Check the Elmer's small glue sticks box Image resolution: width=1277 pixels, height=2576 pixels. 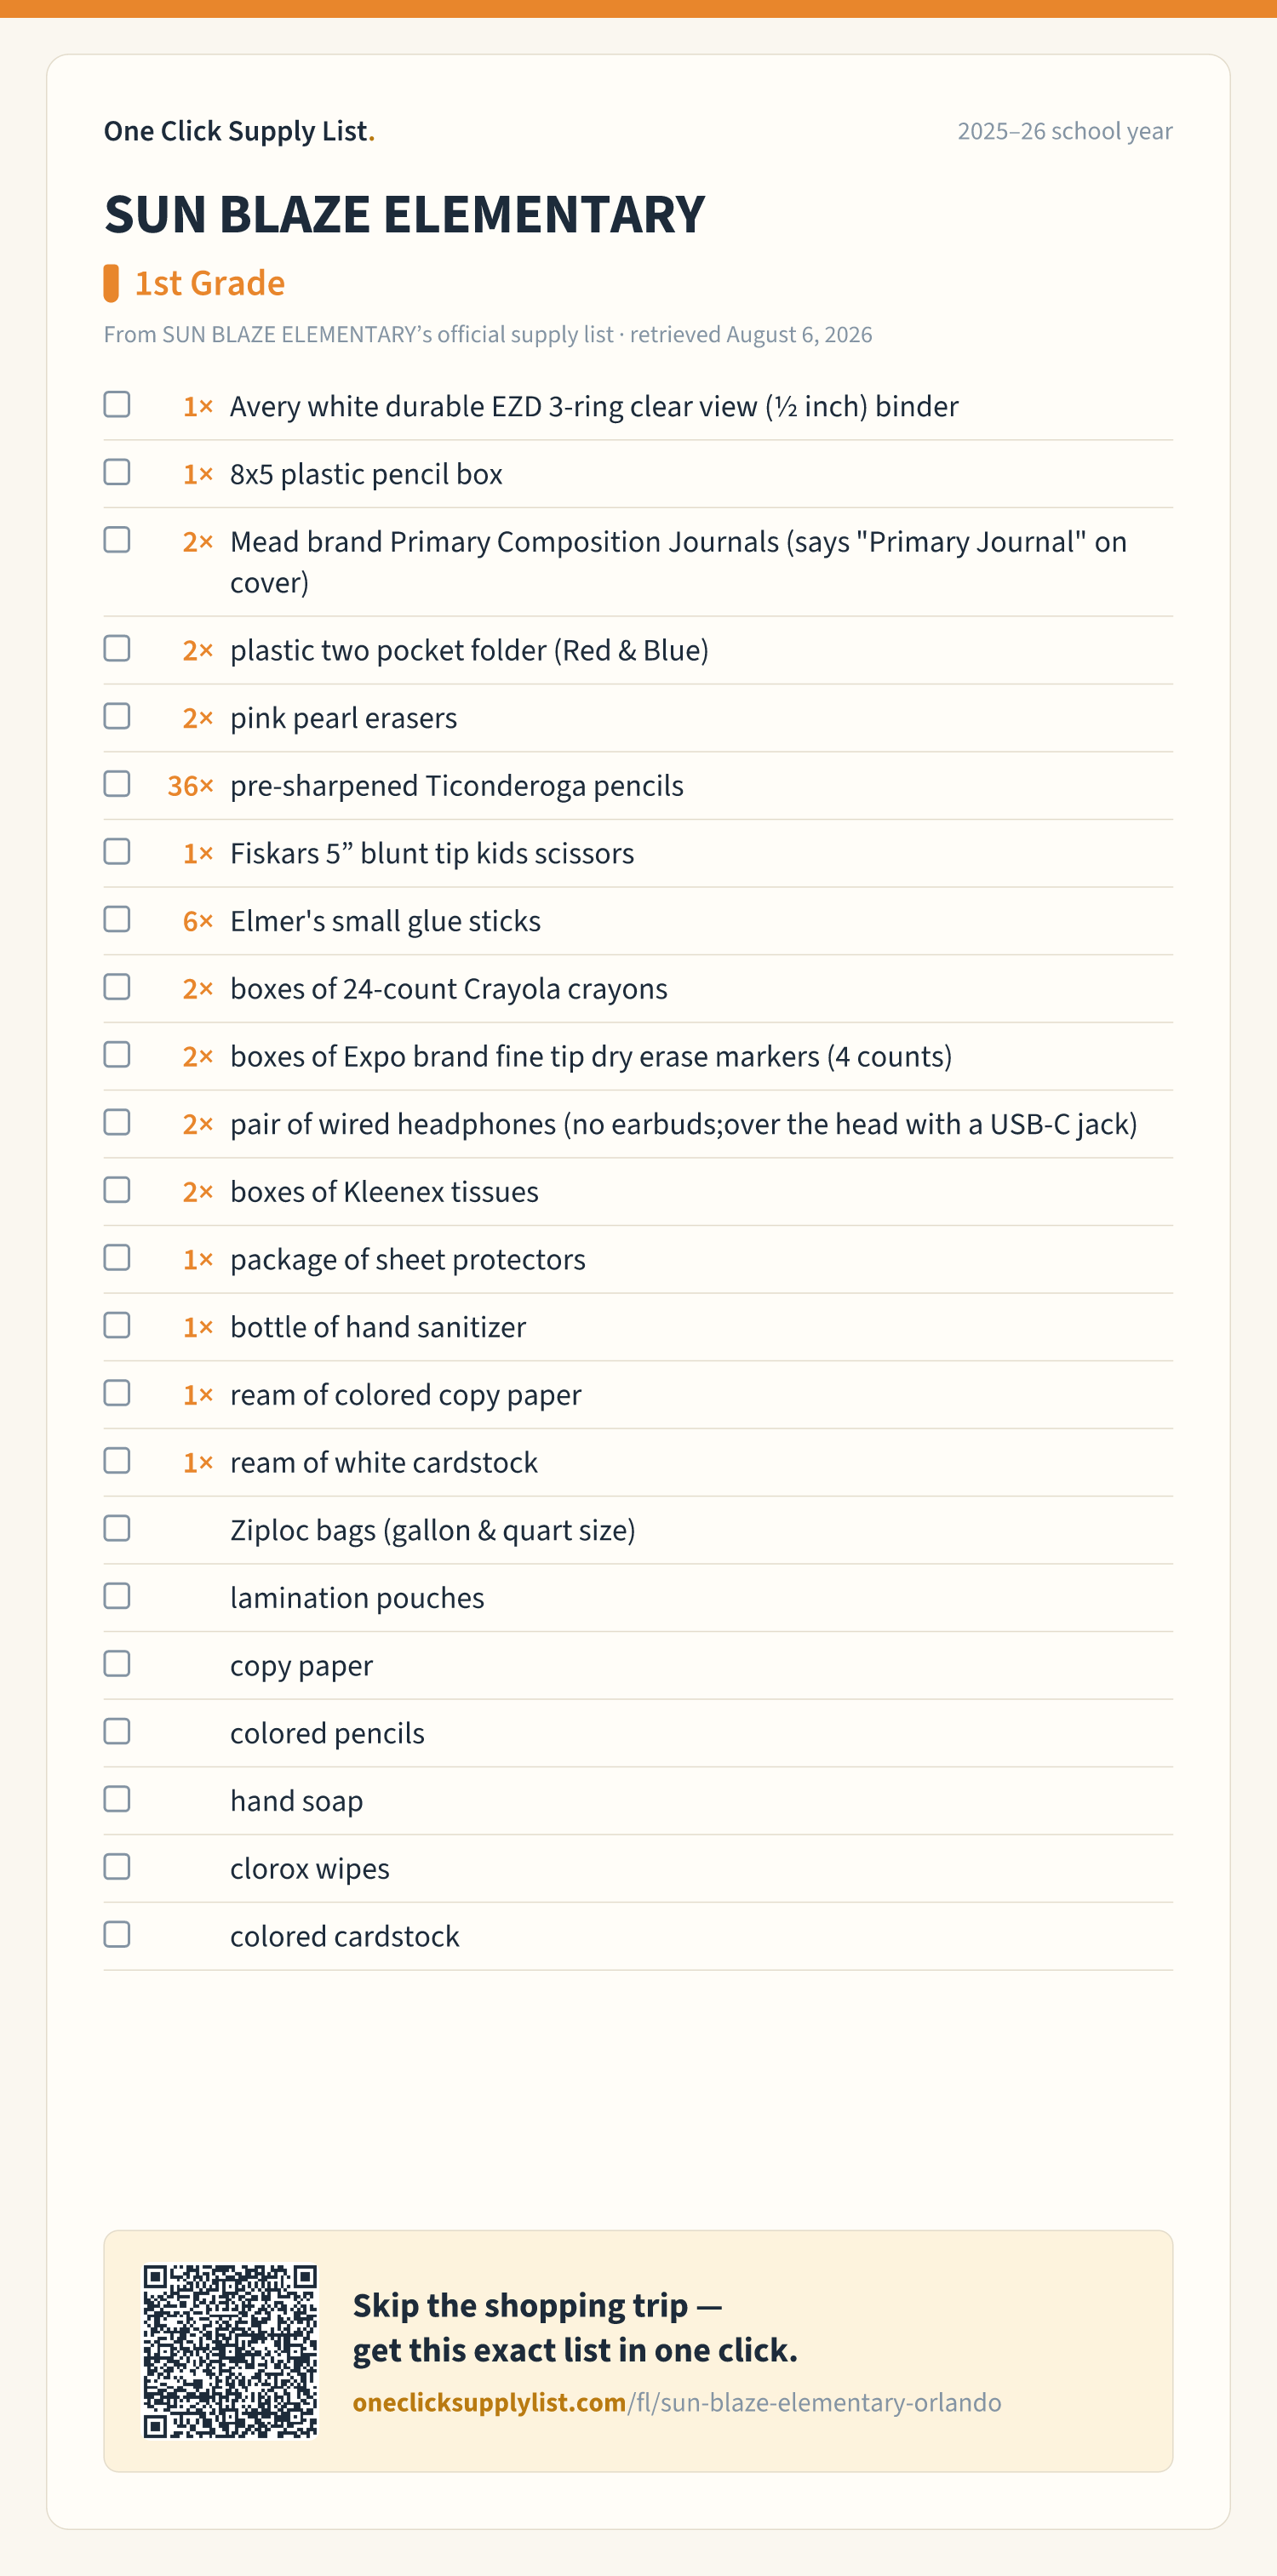pos(117,919)
